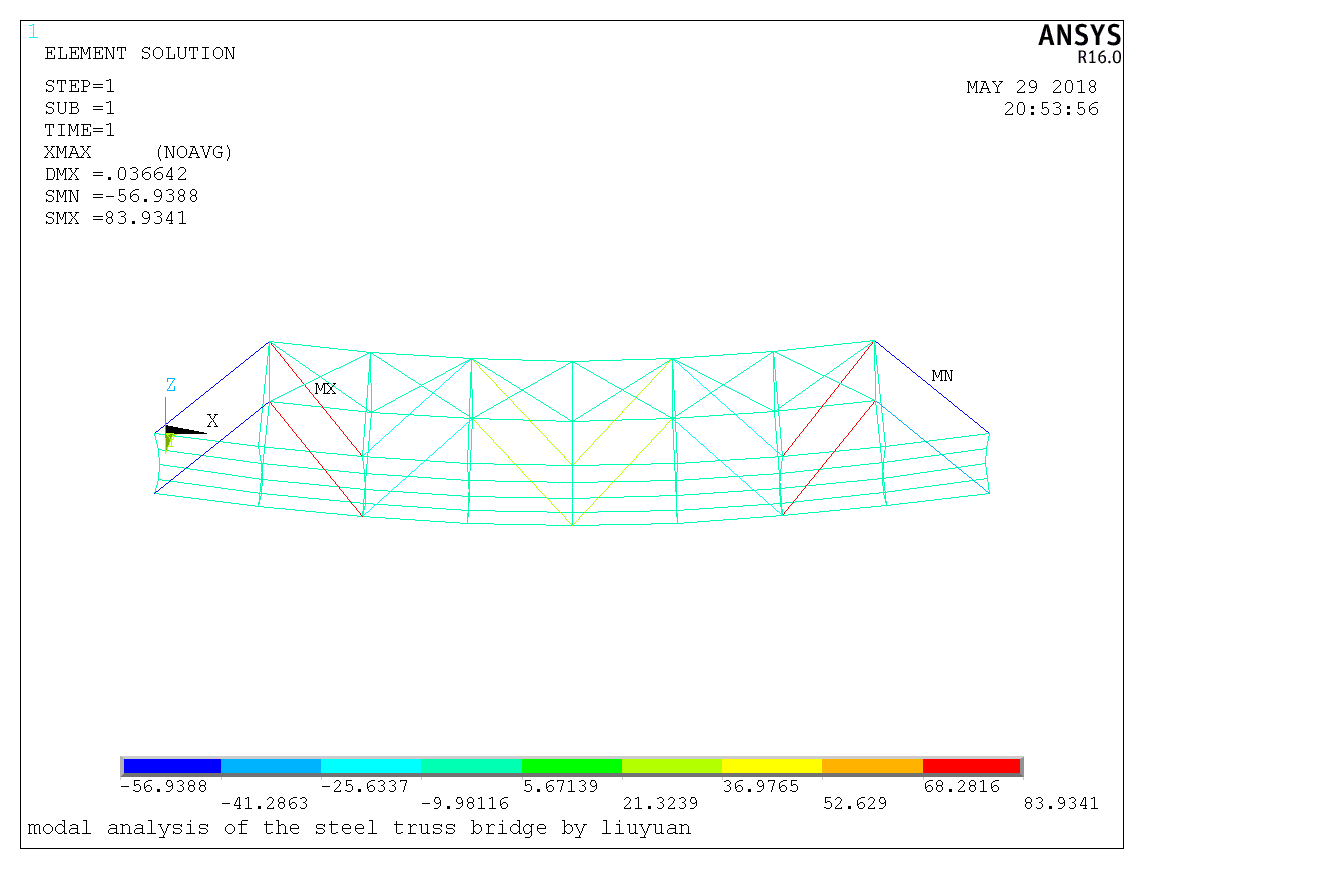Click legend value "-56.9388"
This screenshot has height=869, width=1336.
164,786
